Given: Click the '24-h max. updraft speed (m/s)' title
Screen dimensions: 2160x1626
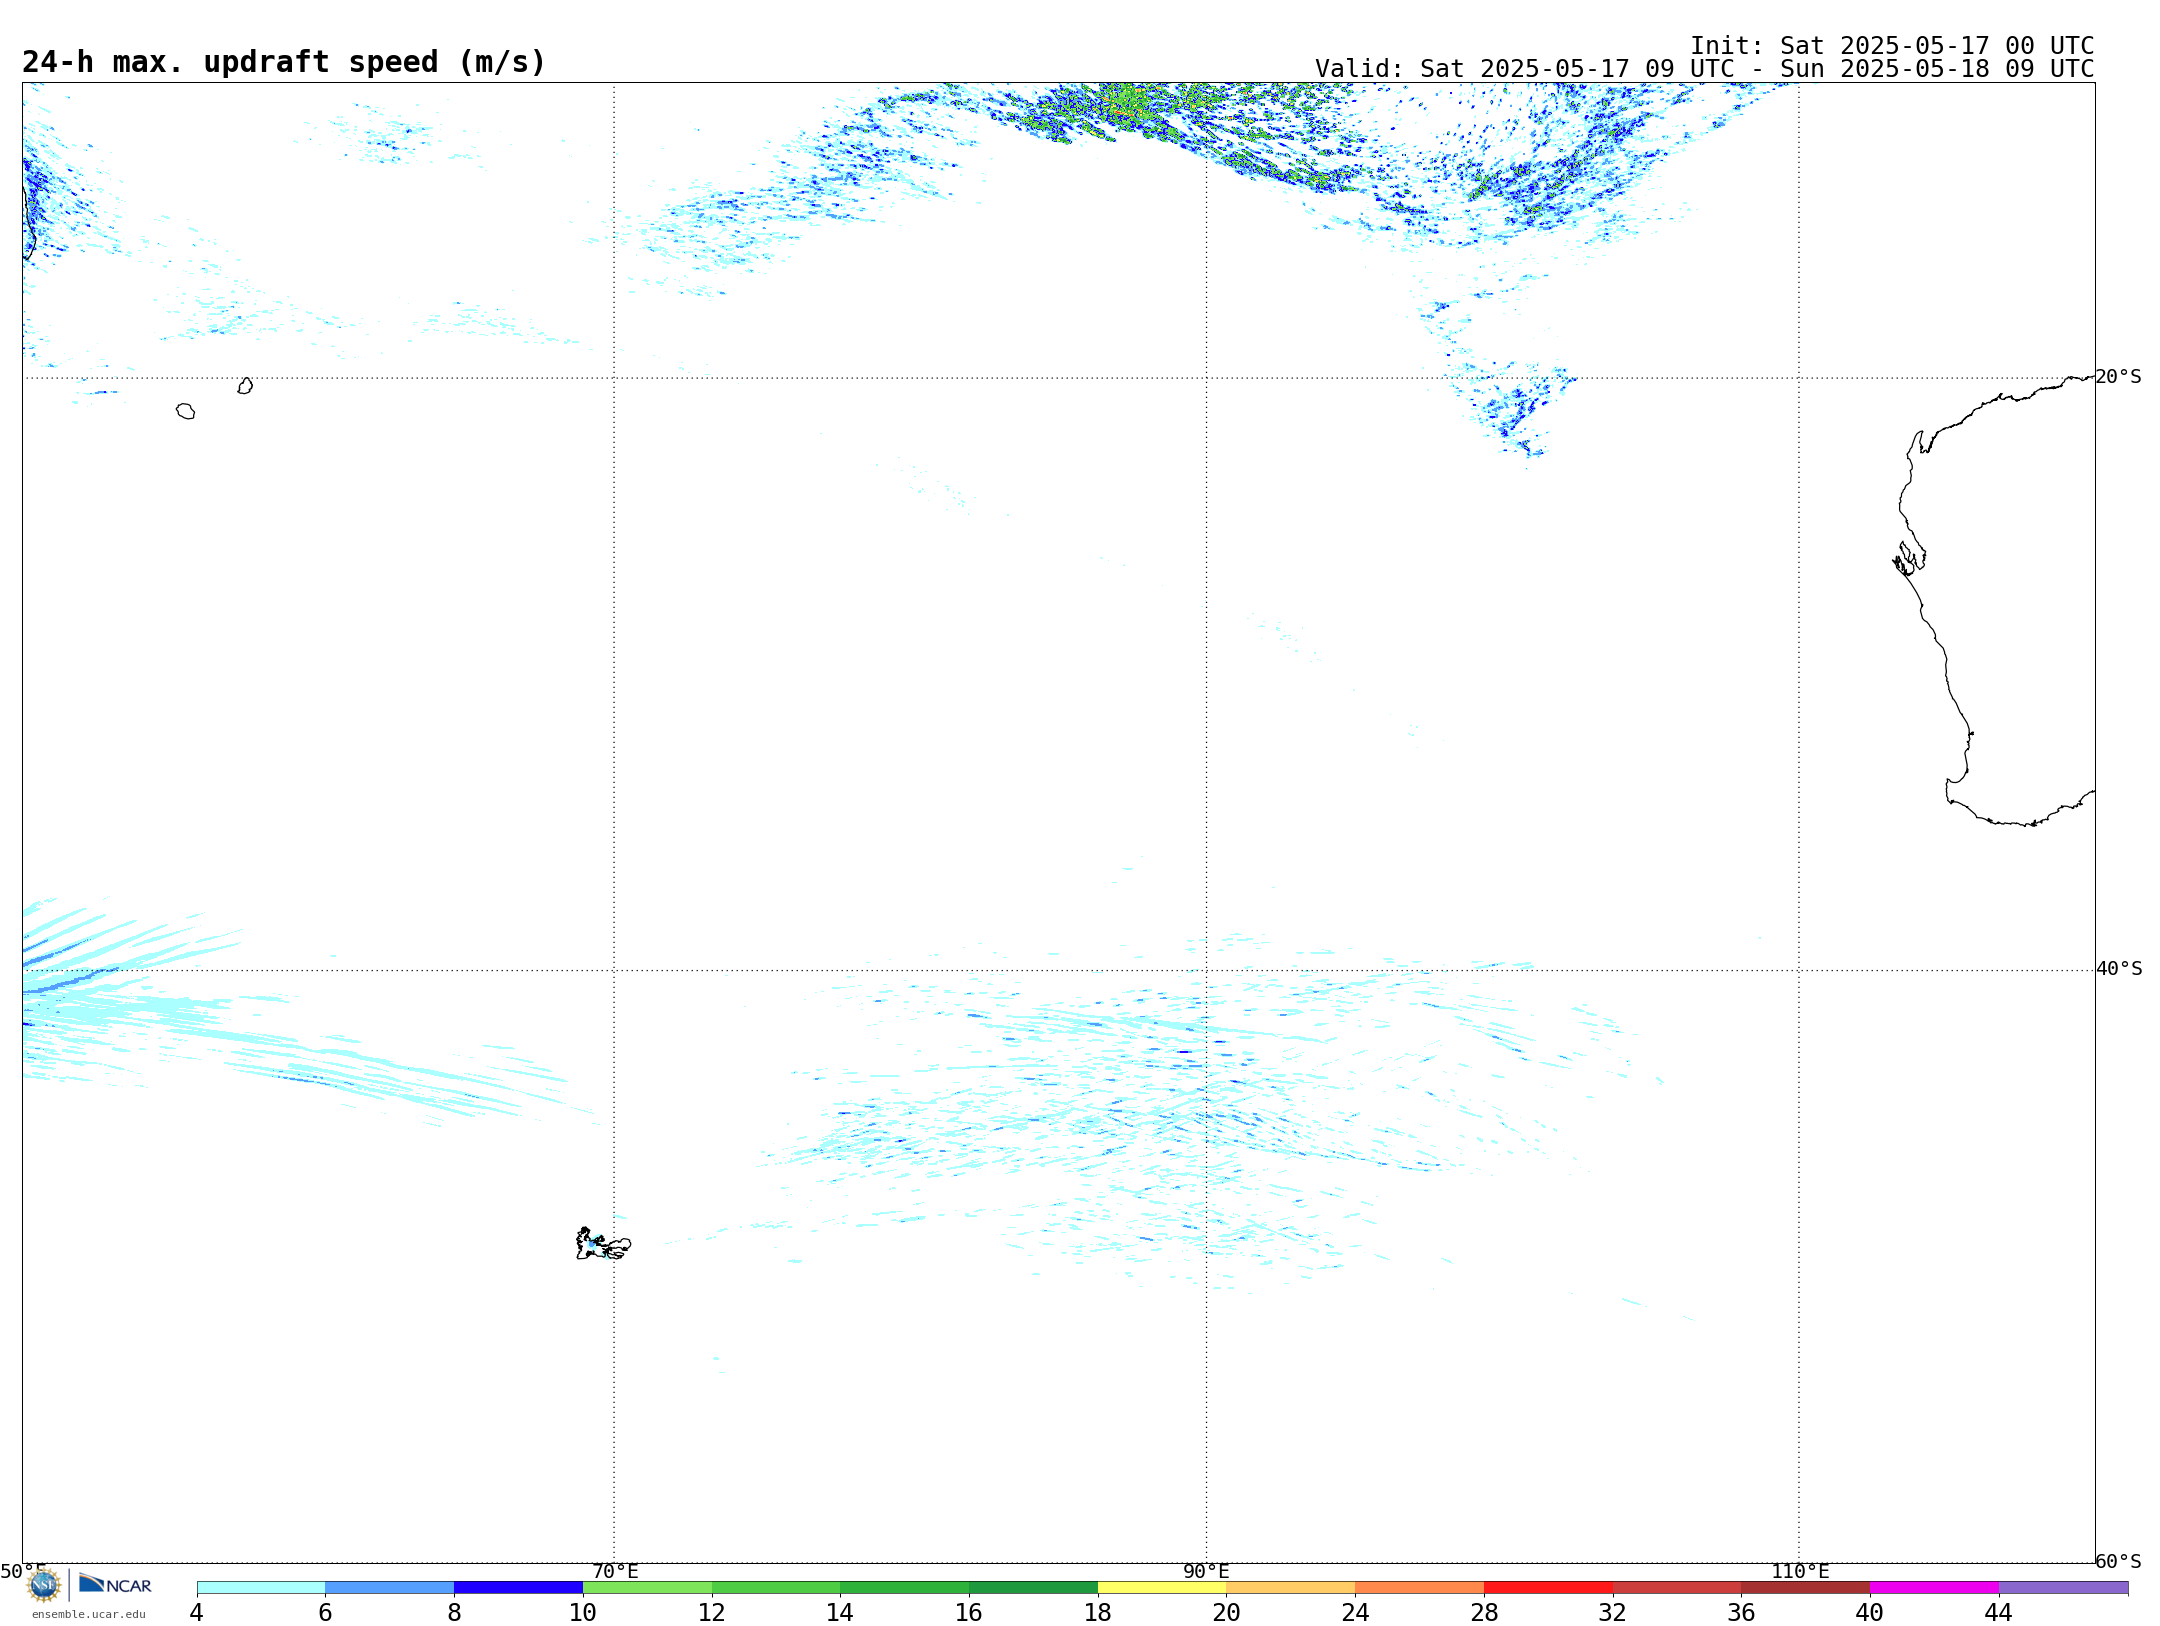Looking at the screenshot, I should point(284,62).
